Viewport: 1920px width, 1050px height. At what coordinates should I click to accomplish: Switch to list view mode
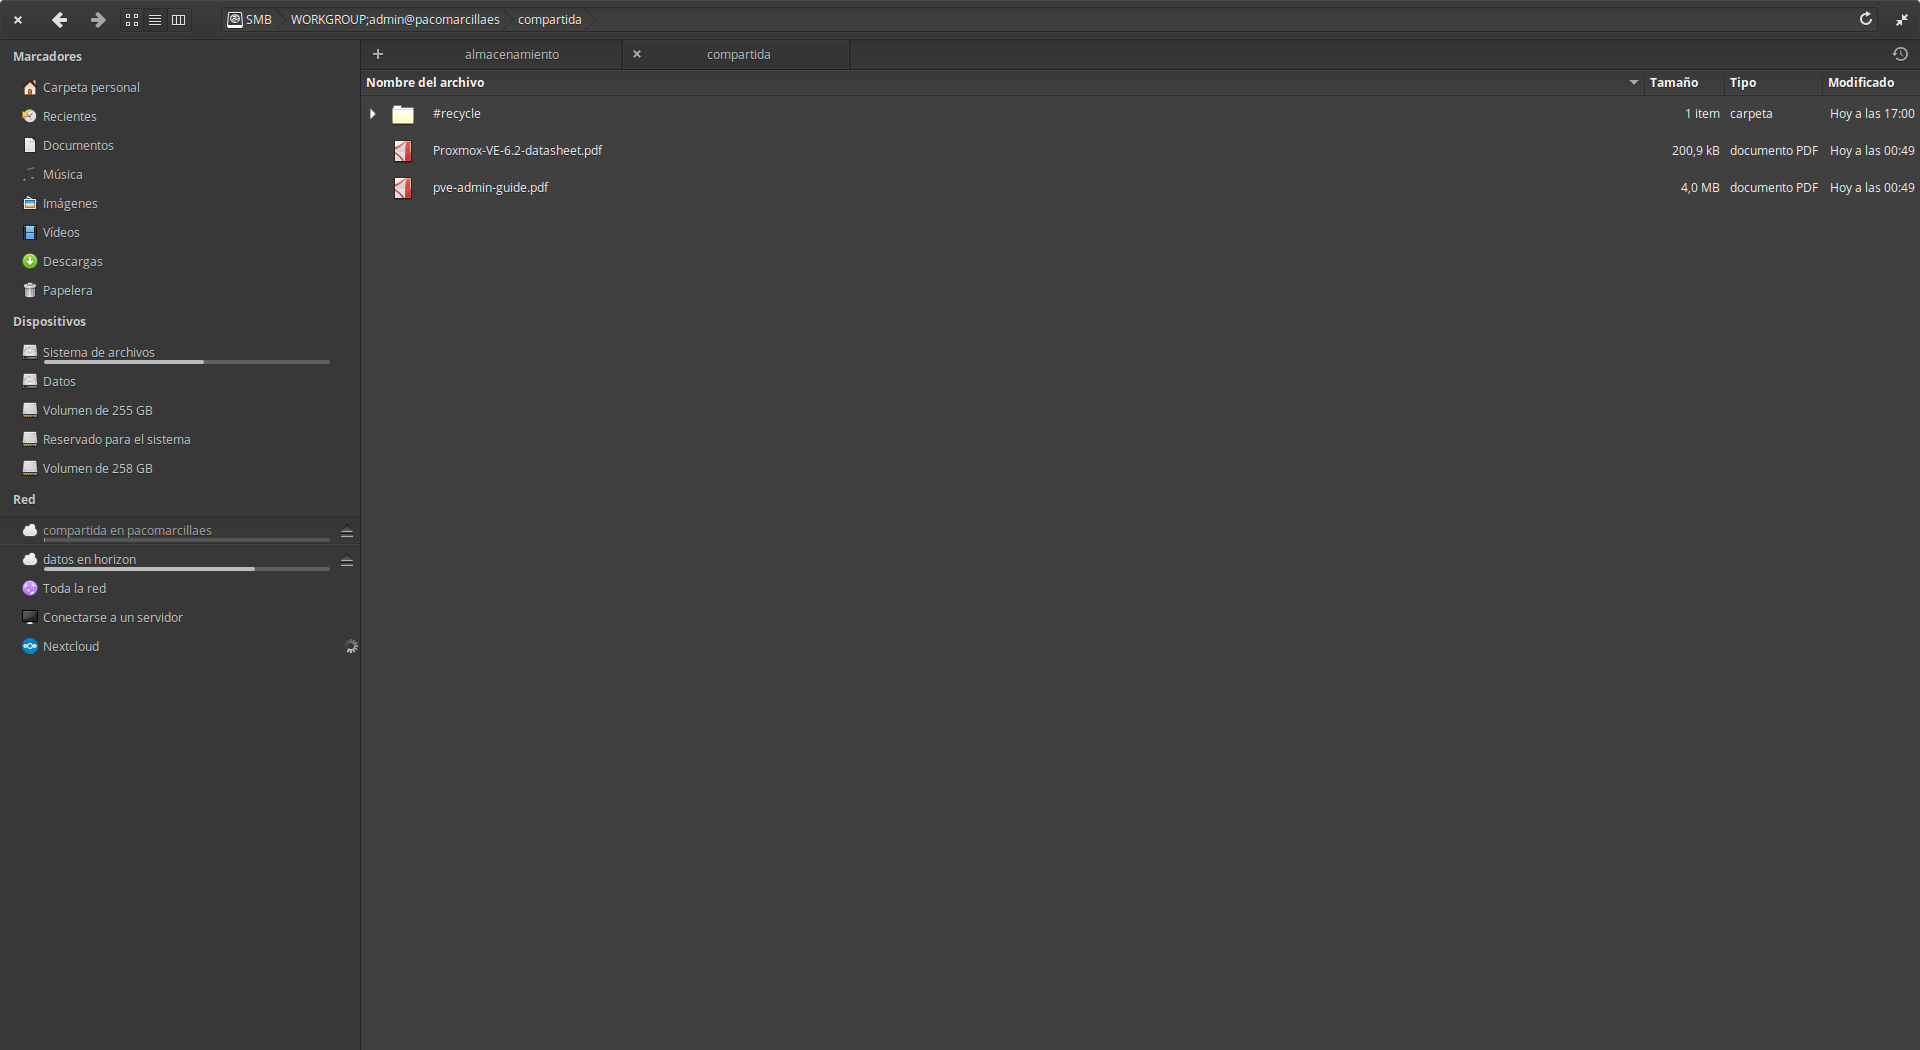tap(155, 20)
